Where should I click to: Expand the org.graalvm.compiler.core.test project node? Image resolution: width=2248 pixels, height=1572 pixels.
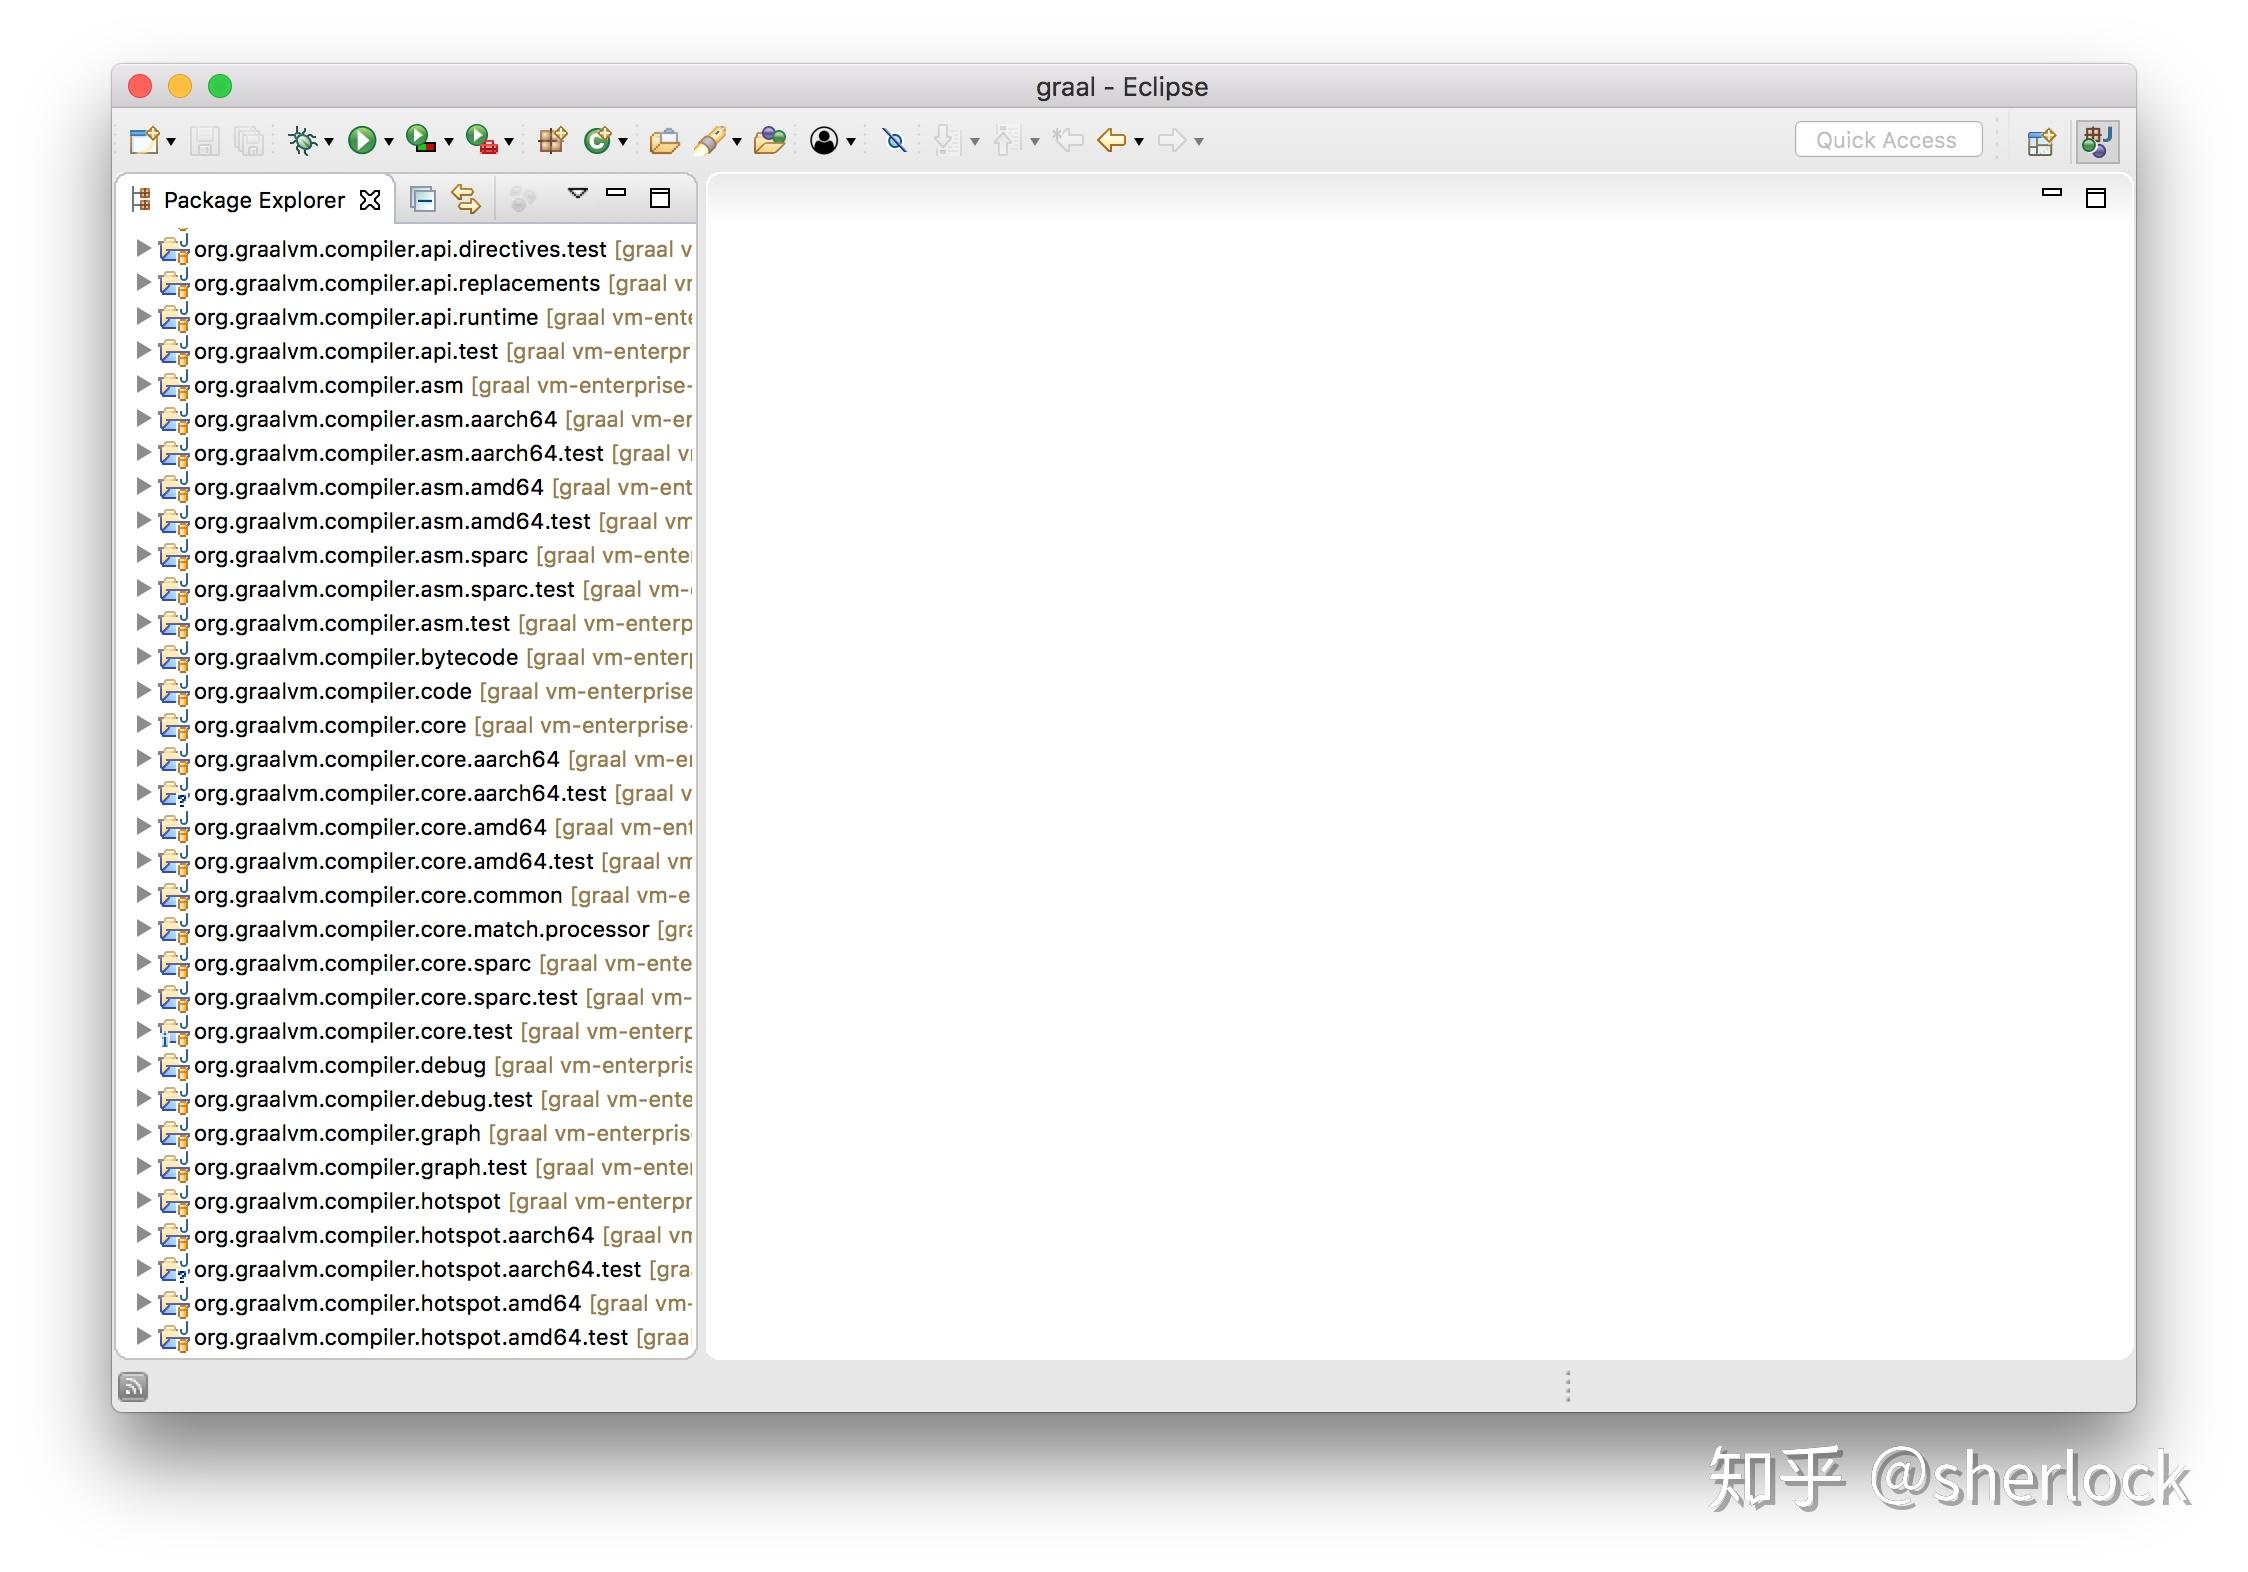(143, 1031)
